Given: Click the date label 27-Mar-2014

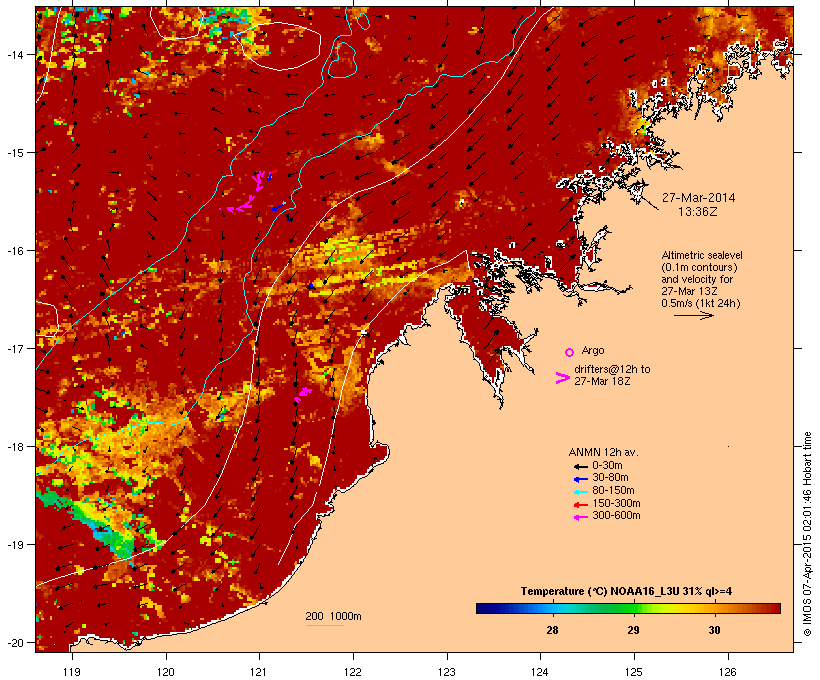Looking at the screenshot, I should (698, 198).
